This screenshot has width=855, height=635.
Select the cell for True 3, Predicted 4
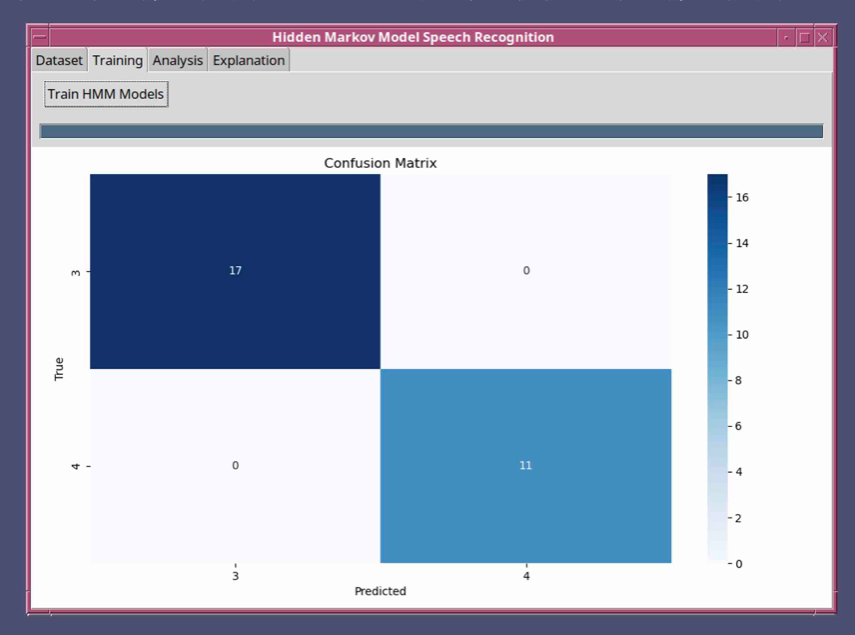[525, 271]
